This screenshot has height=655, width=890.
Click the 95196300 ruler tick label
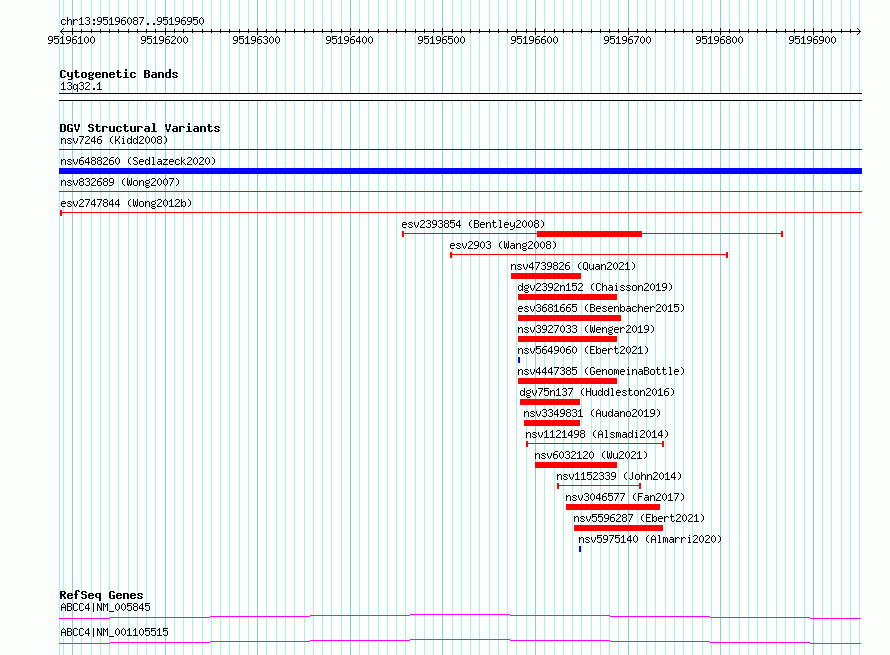pyautogui.click(x=256, y=40)
